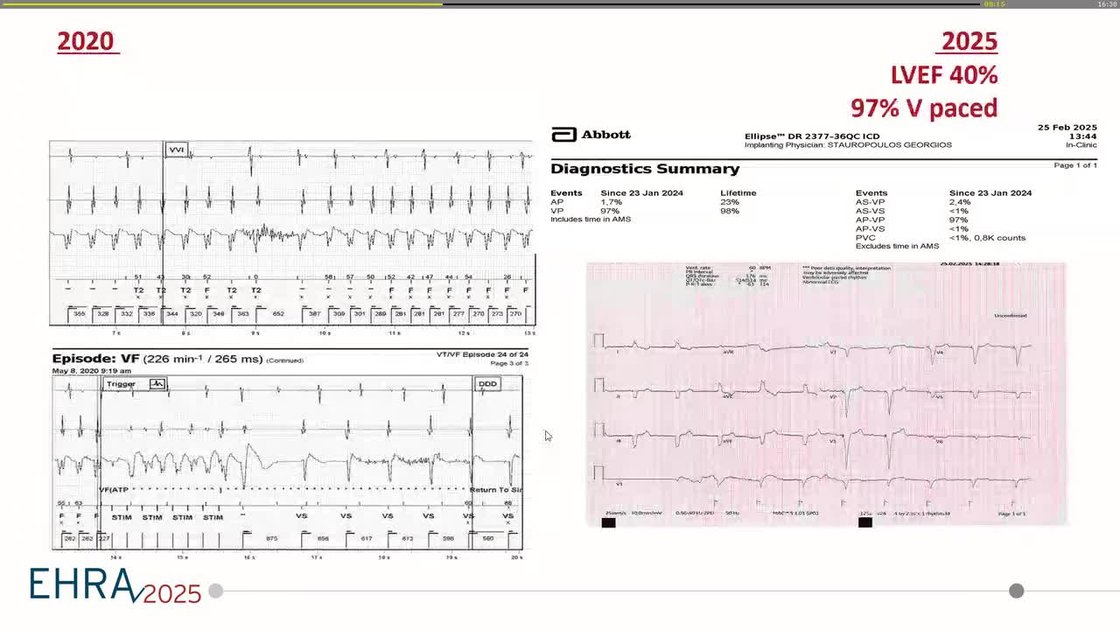Click the red 2020 heading
The width and height of the screenshot is (1120, 630).
click(x=86, y=41)
